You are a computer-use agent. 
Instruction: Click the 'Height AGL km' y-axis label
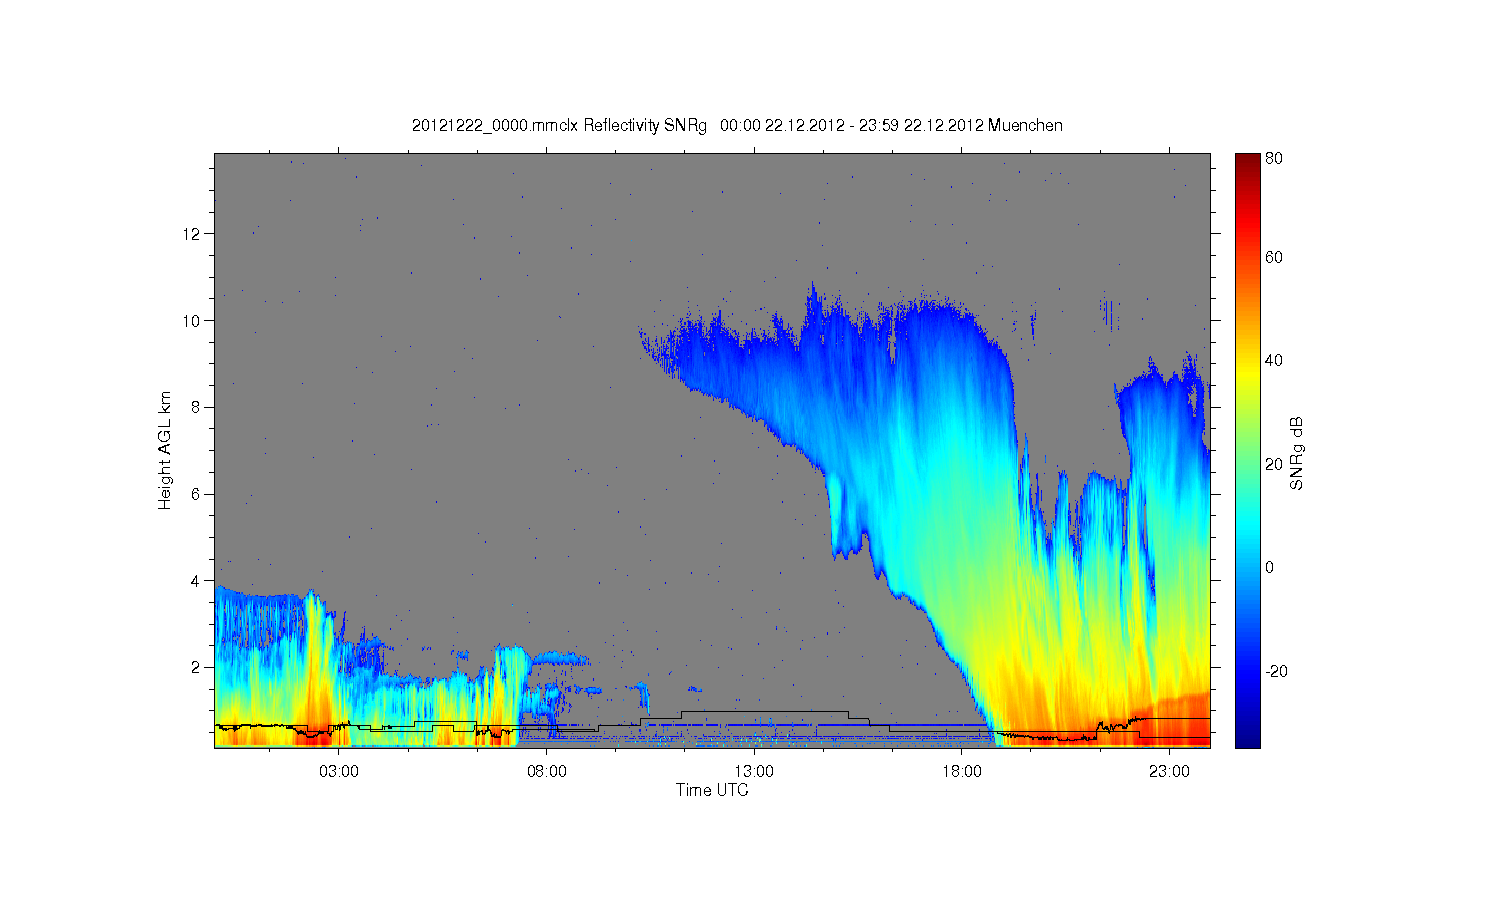pos(165,450)
